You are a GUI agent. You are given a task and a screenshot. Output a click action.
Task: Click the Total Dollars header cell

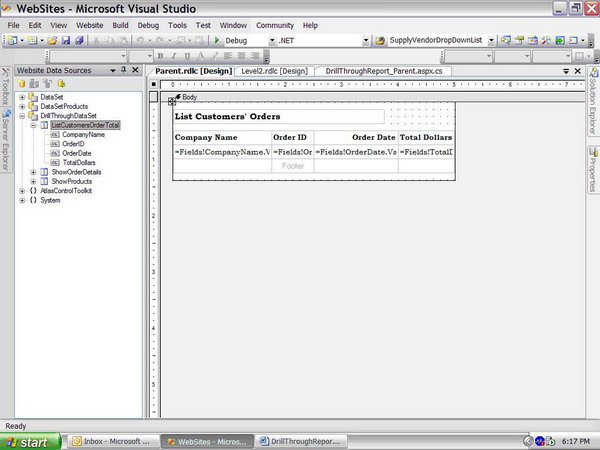click(x=426, y=137)
